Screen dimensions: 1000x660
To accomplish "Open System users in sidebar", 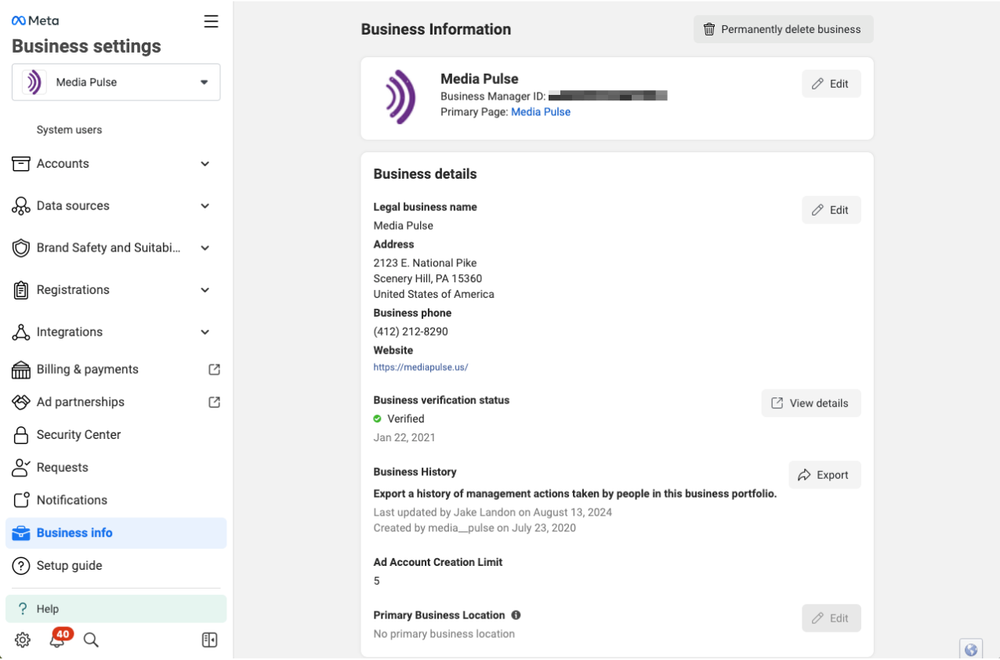I will pyautogui.click(x=69, y=129).
